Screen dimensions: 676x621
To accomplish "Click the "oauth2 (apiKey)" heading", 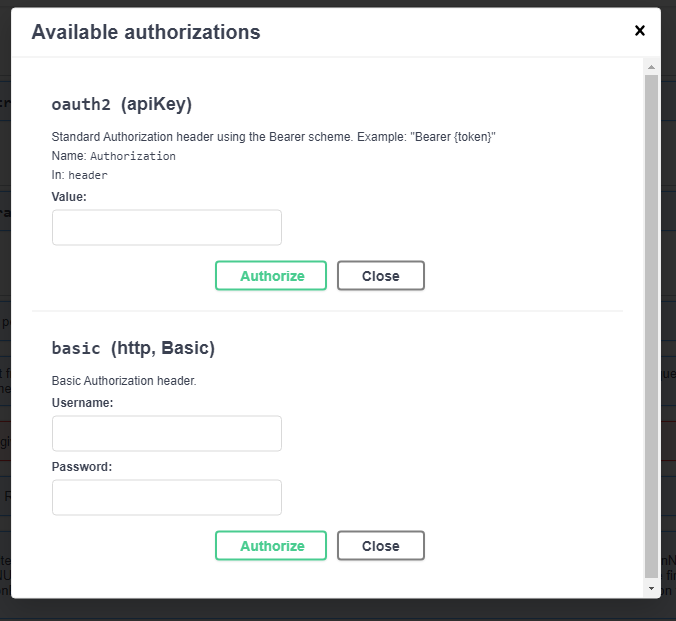I will 121,104.
